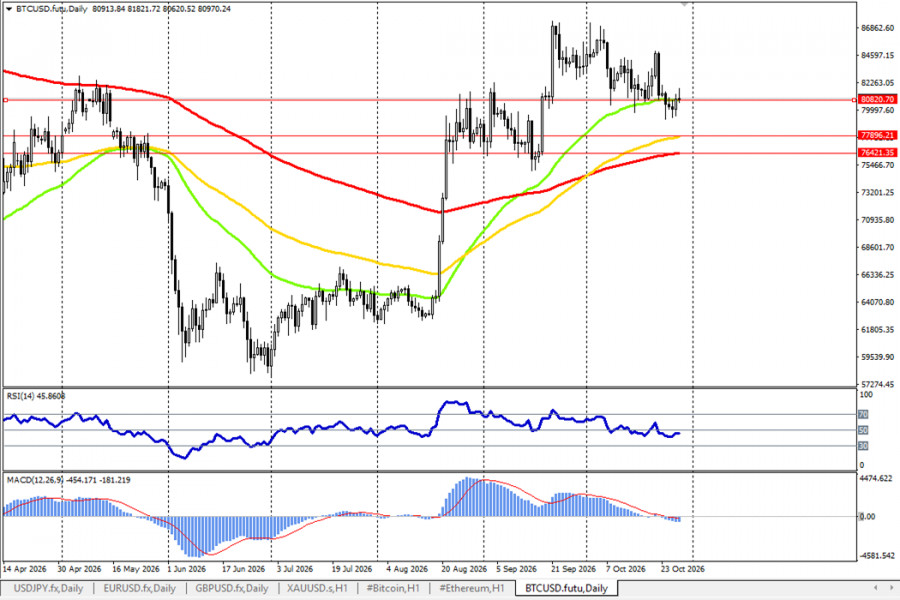
Task: Click the 23 Oct 2026 date label
Action: tap(682, 569)
